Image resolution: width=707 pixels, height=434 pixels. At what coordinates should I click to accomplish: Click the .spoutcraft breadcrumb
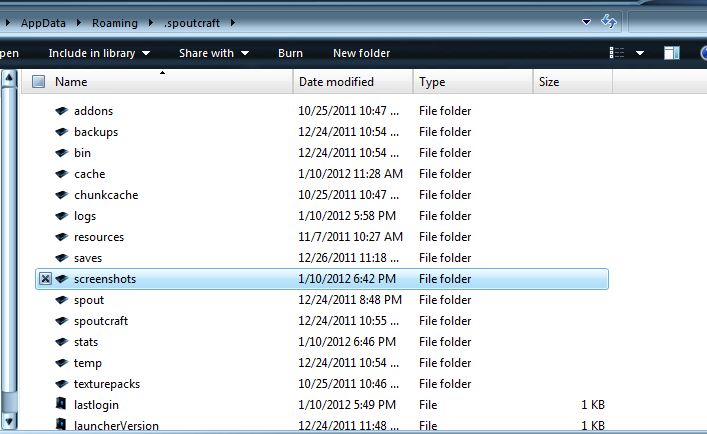192,23
